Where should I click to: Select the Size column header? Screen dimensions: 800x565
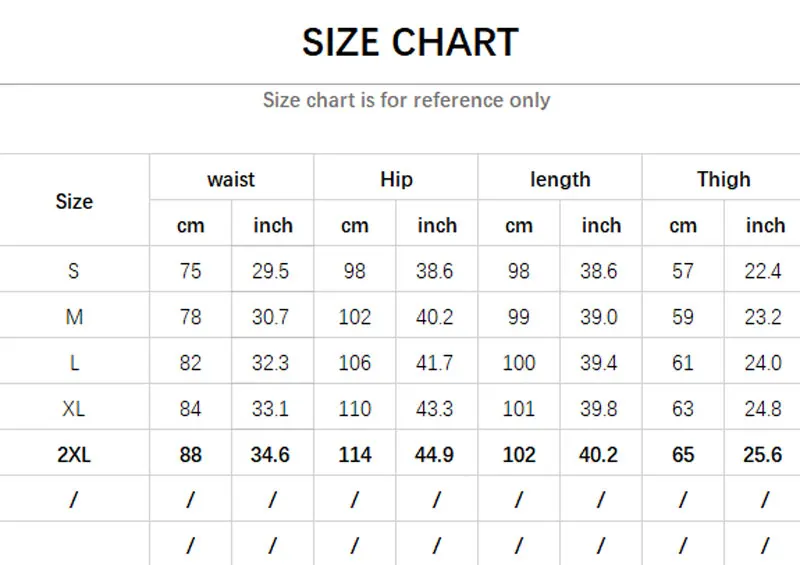click(x=74, y=201)
